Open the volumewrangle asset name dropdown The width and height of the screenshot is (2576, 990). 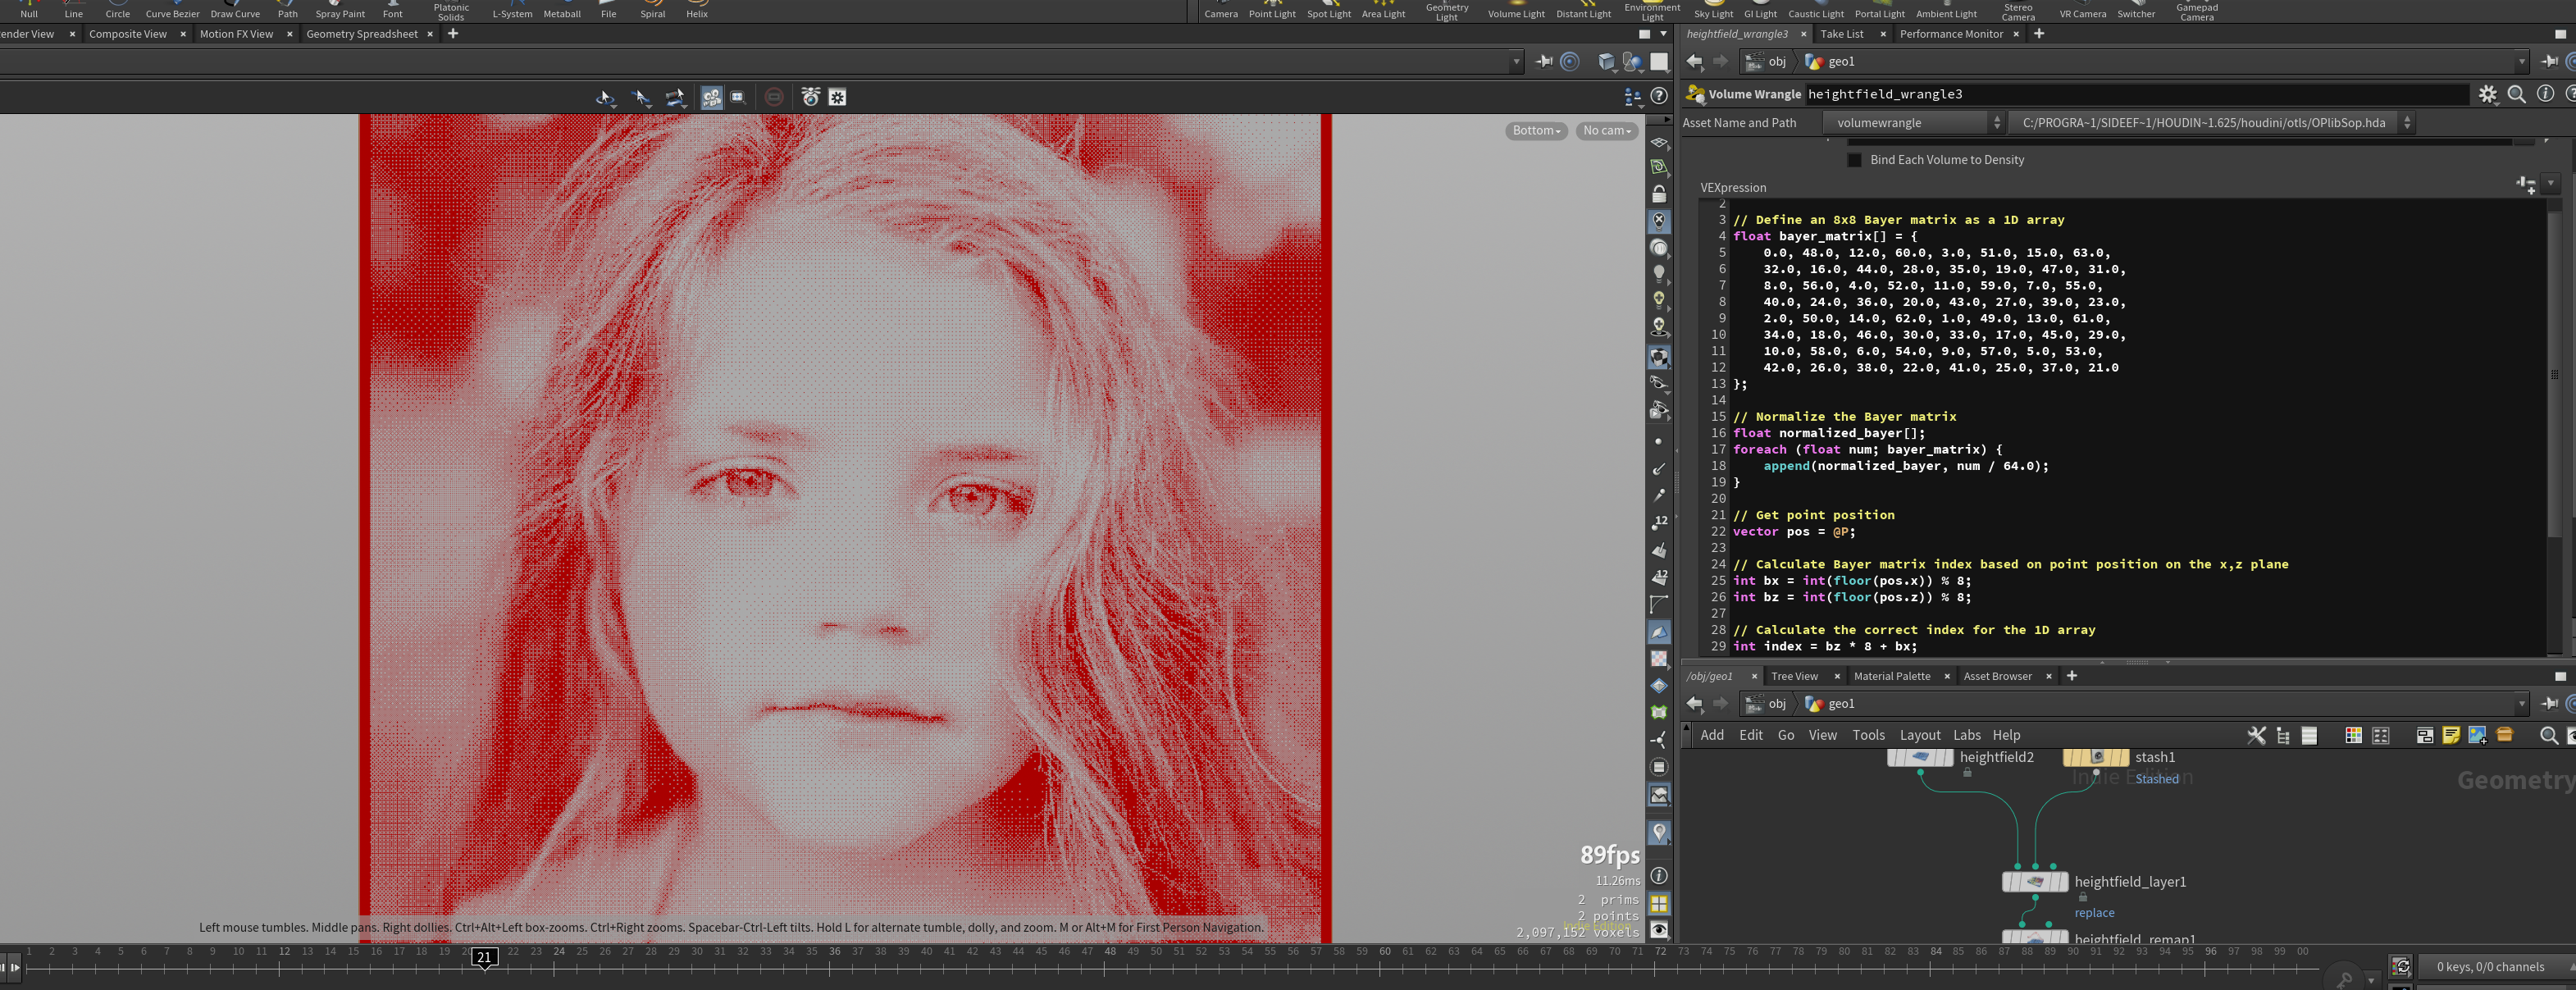click(x=1914, y=123)
